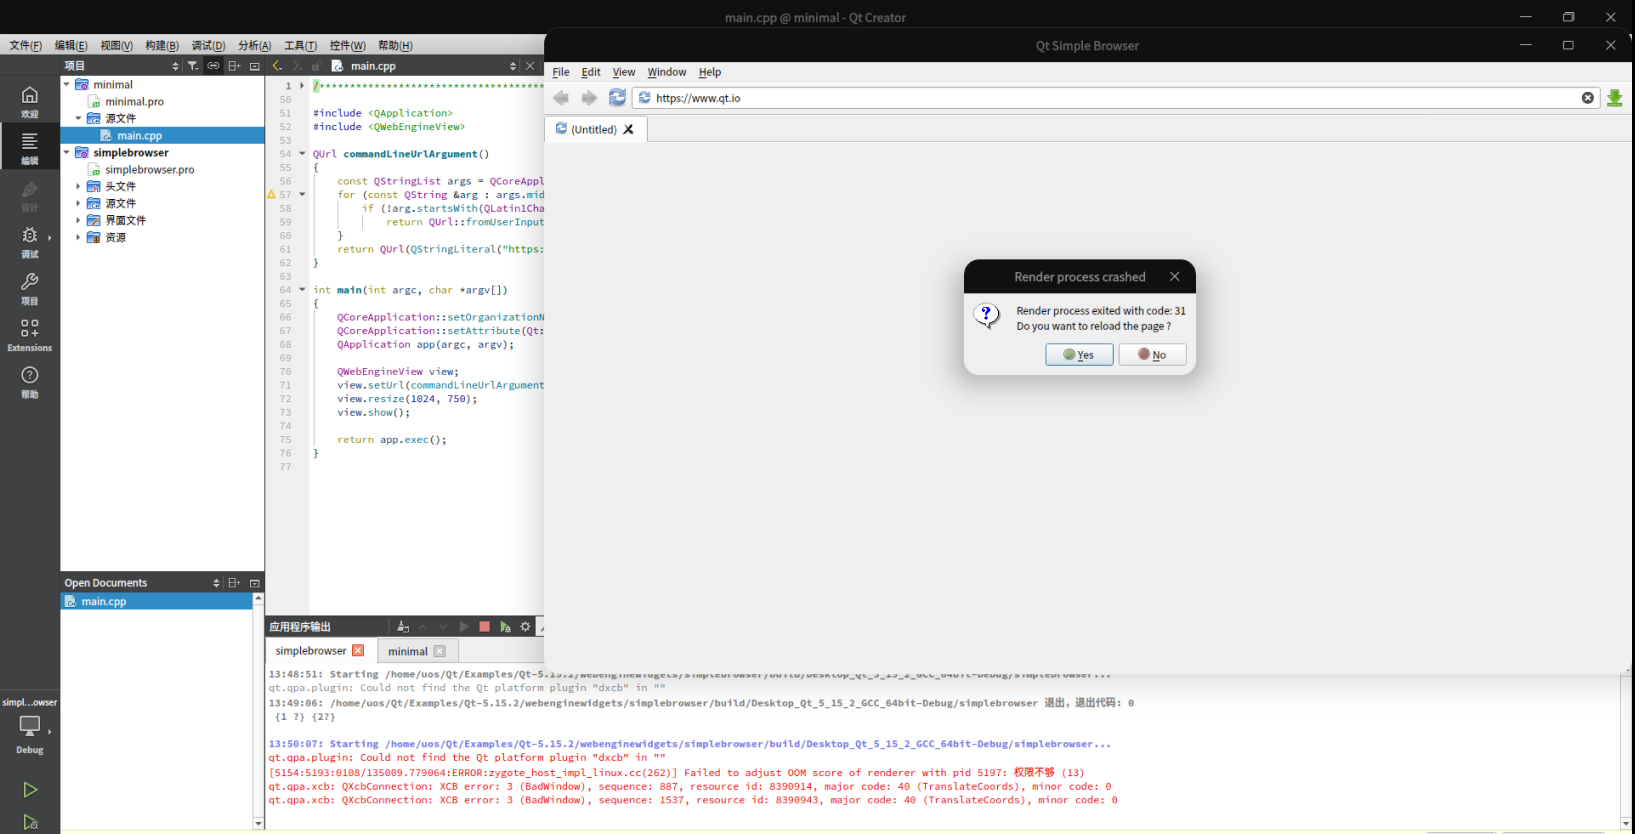This screenshot has width=1635, height=834.
Task: Expand the 头文件 headers folder
Action: coord(78,186)
